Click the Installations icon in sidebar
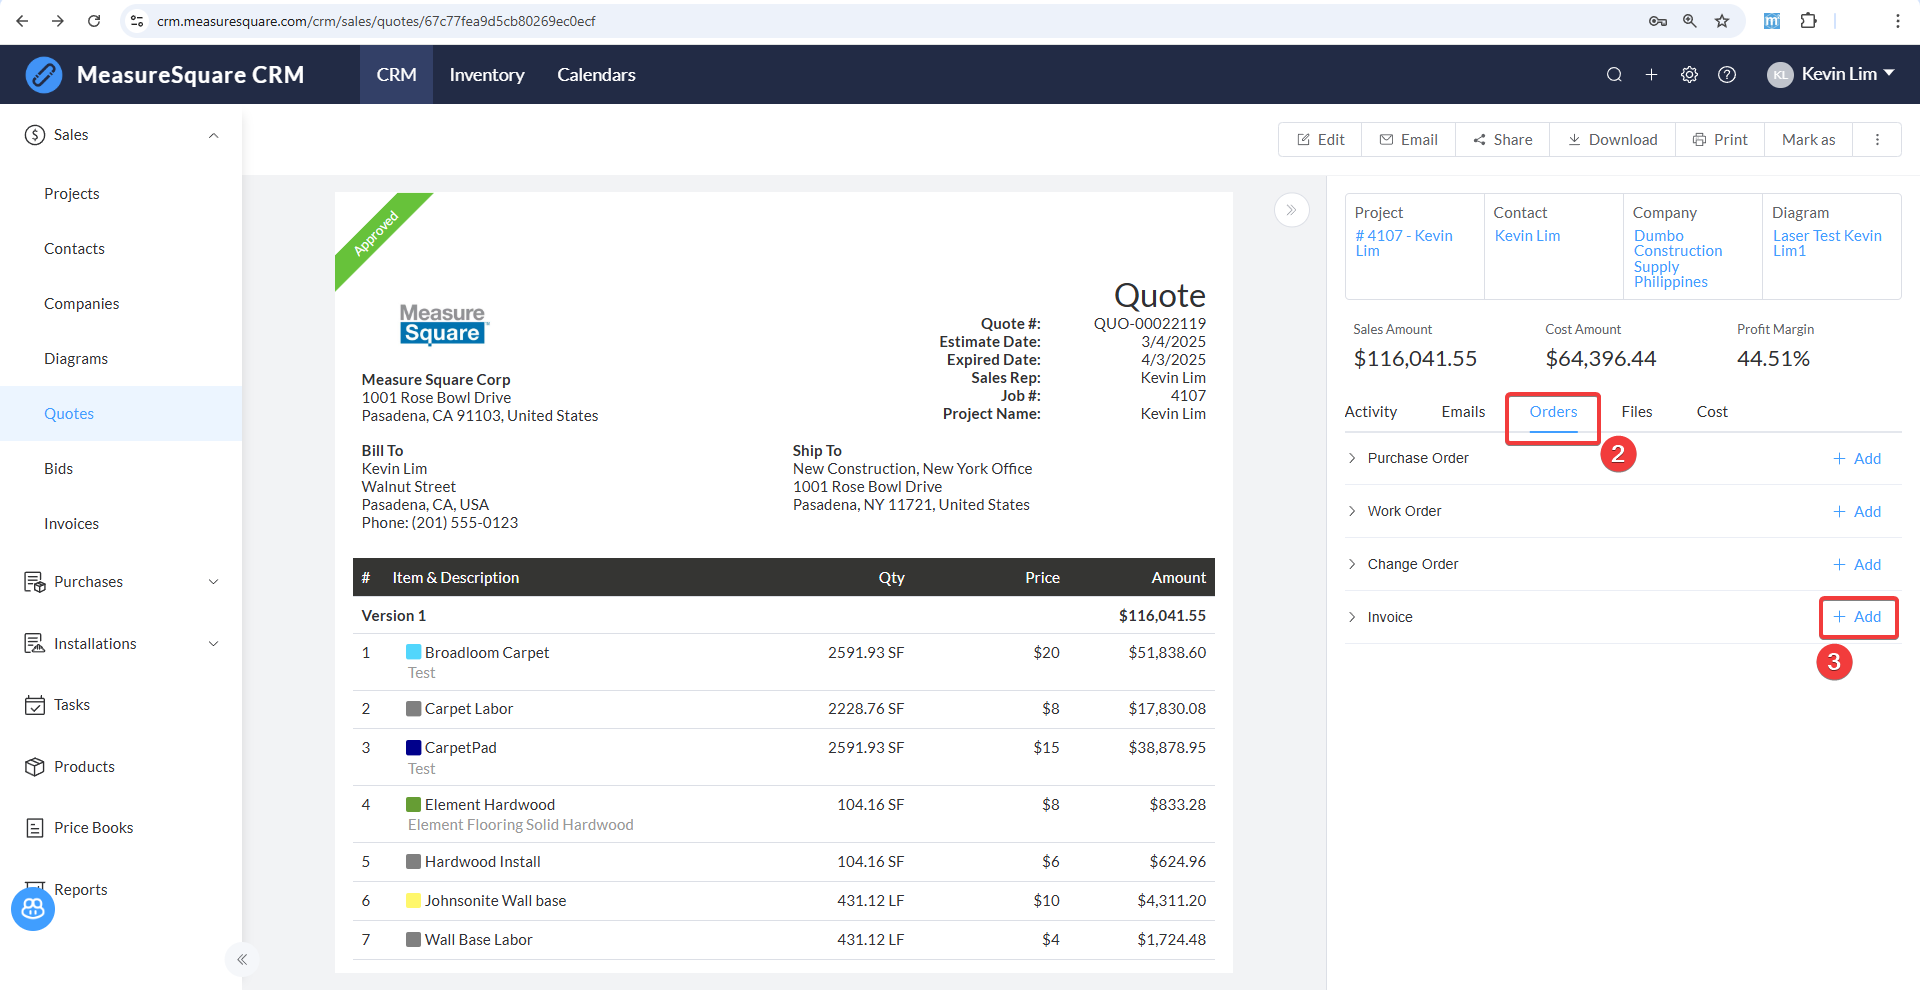The width and height of the screenshot is (1920, 990). pos(35,644)
